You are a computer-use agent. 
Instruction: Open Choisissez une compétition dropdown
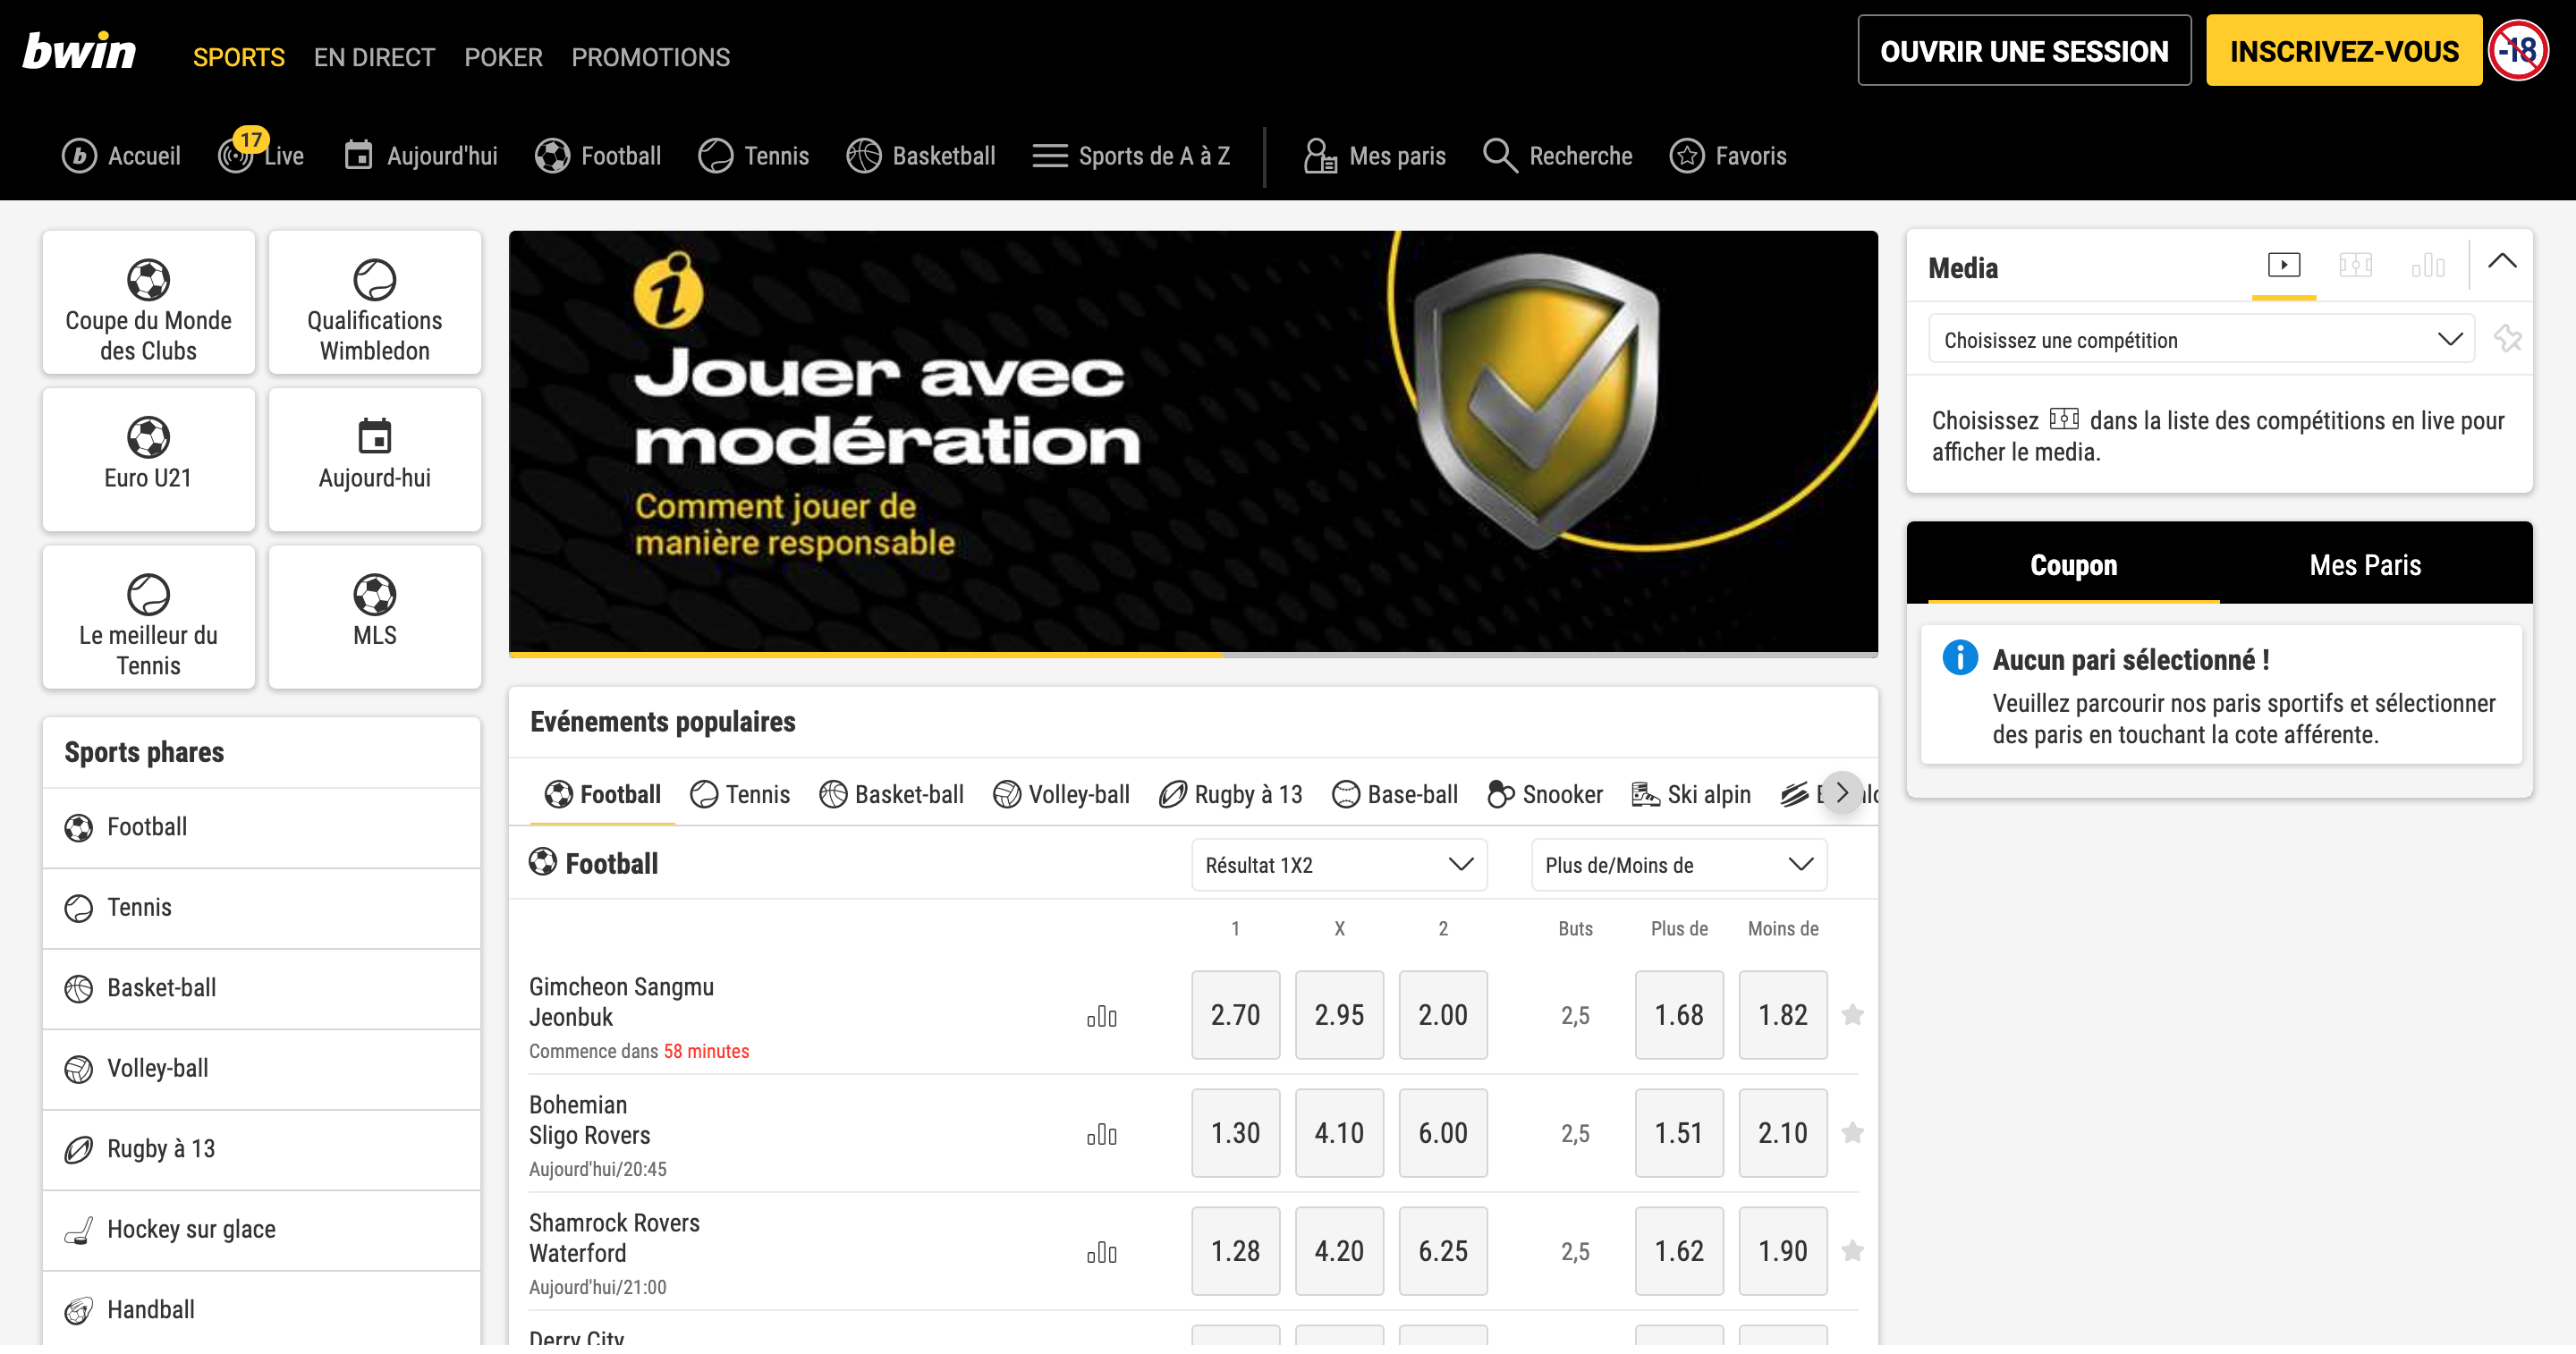click(2201, 339)
